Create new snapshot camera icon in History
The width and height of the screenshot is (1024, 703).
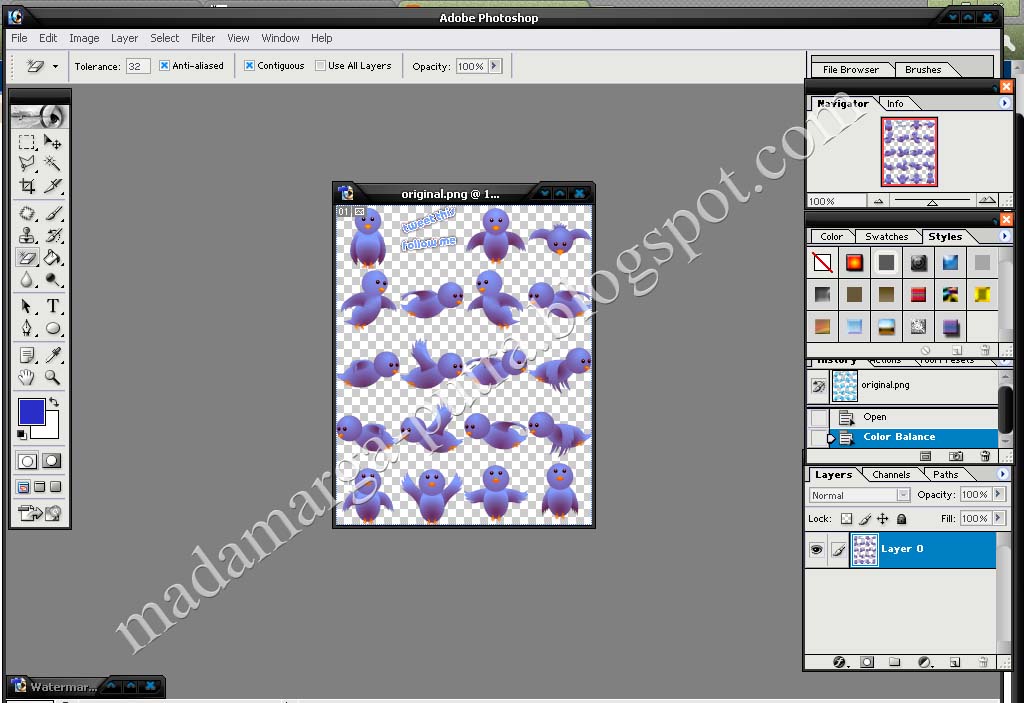955,455
